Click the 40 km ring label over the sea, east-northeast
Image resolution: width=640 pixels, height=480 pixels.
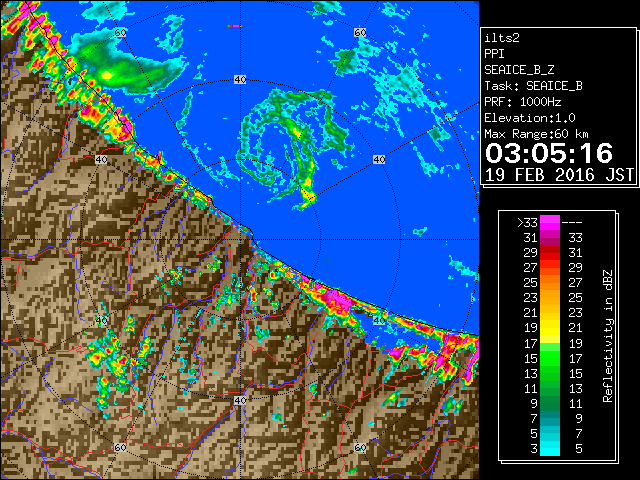(x=379, y=160)
